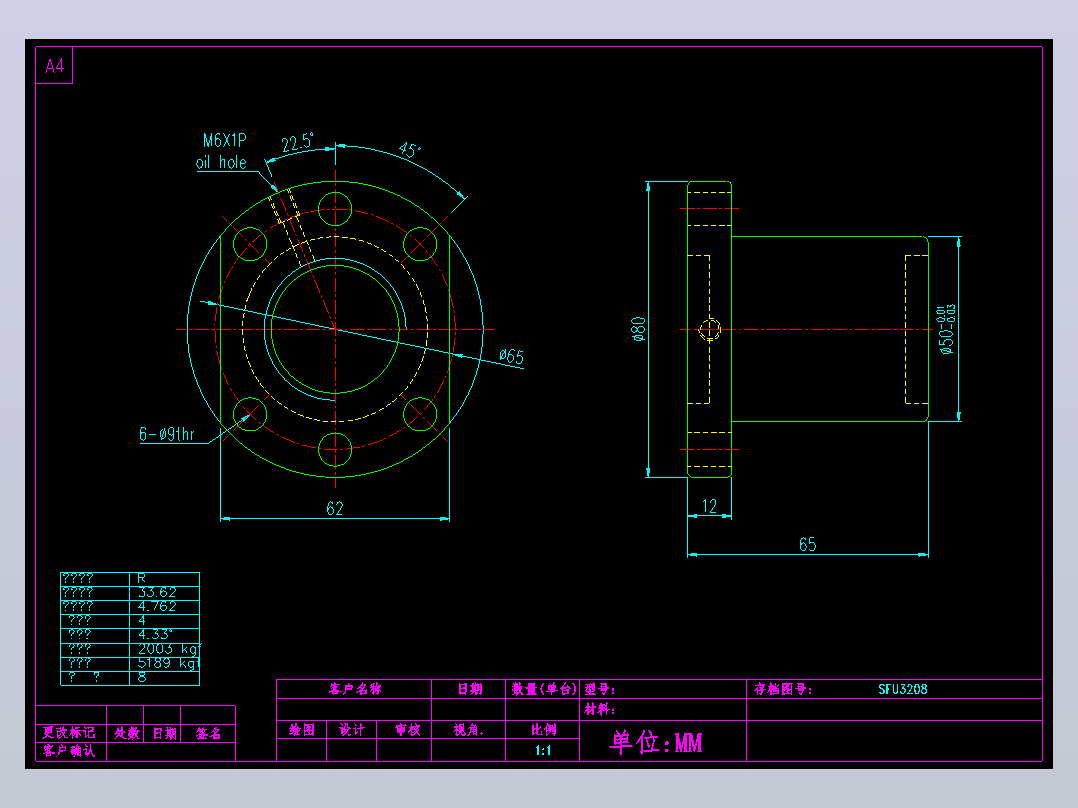Click the "oil hole" annotation text
This screenshot has height=808, width=1078.
coord(221,162)
